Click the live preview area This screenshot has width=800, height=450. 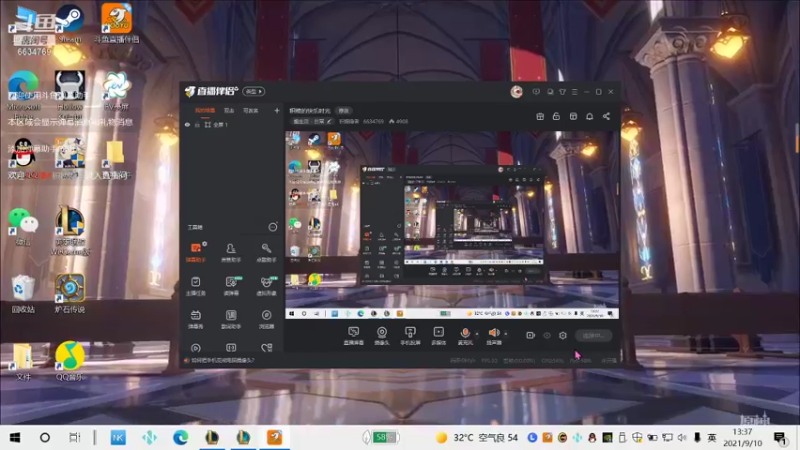click(x=452, y=225)
